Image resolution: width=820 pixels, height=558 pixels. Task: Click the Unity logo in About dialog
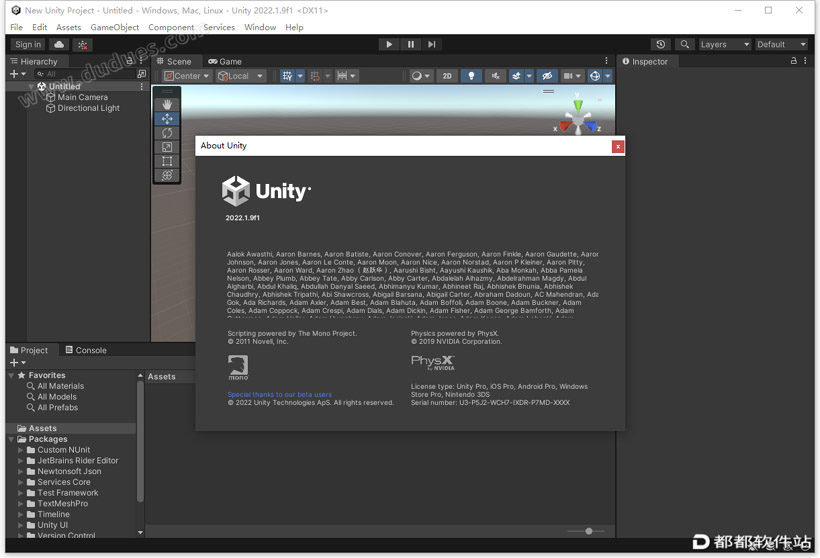tap(266, 191)
